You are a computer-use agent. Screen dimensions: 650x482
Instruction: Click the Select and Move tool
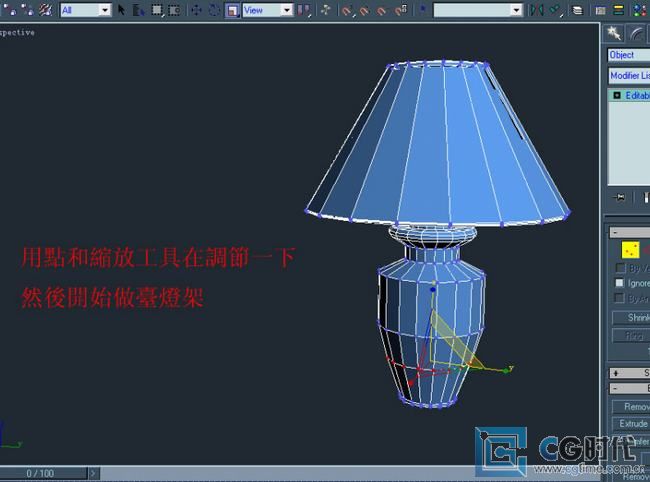pos(195,10)
